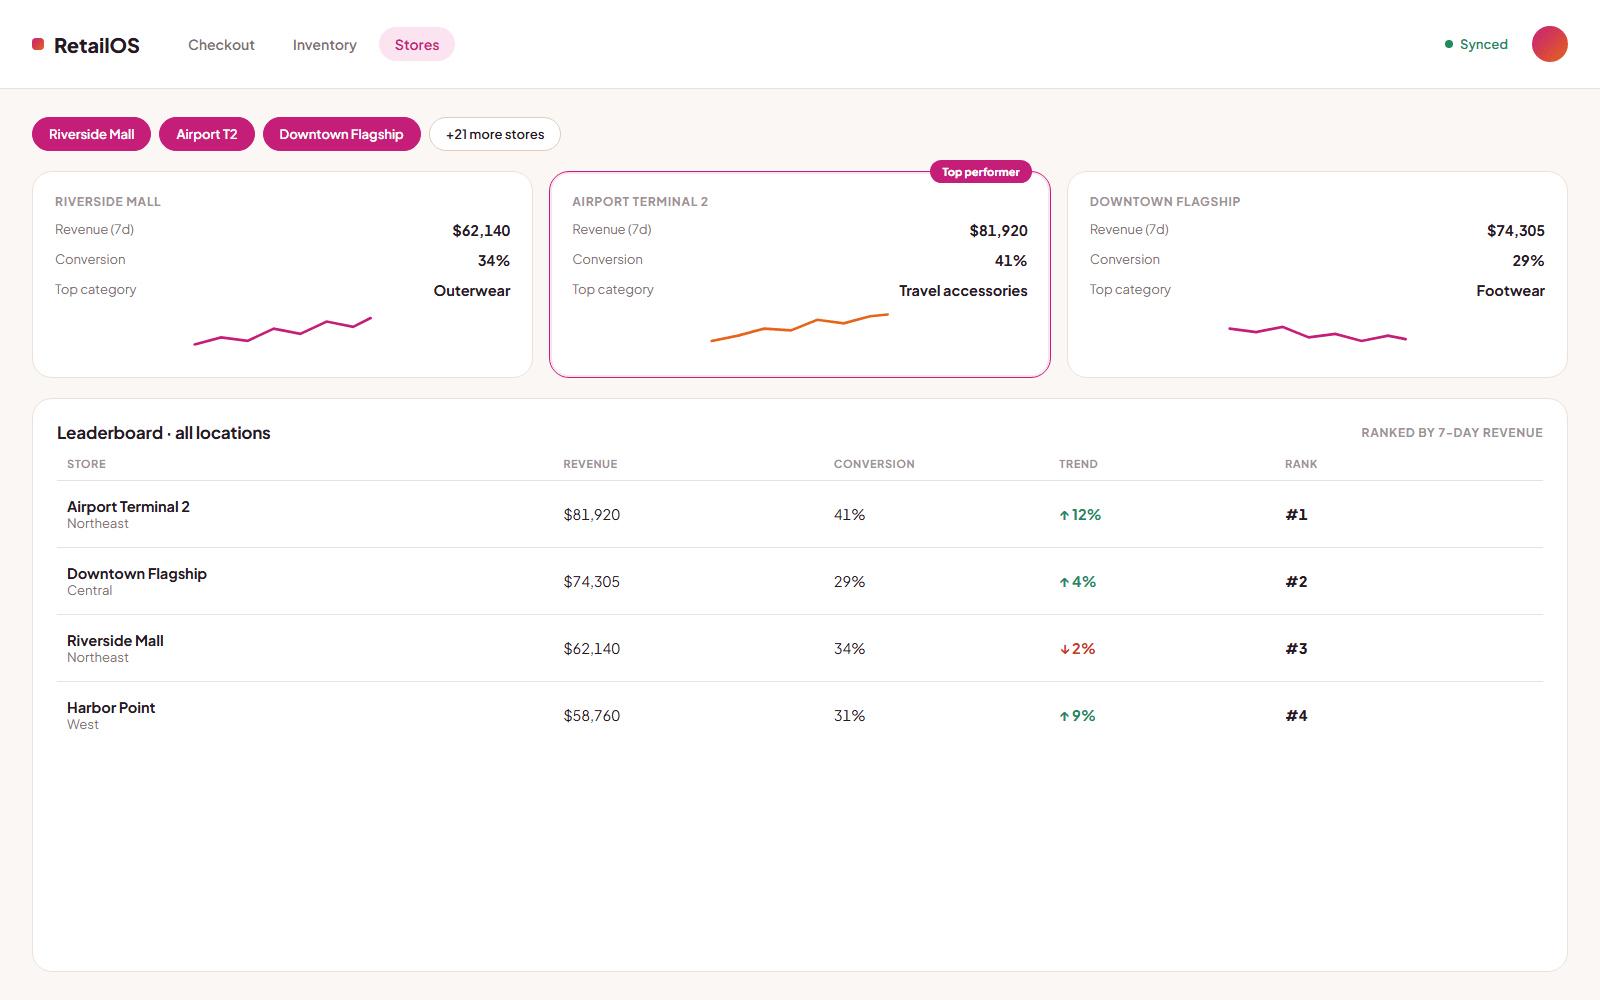Open Downtown Flagship leaderboard row
This screenshot has height=1000, width=1600.
coord(800,581)
